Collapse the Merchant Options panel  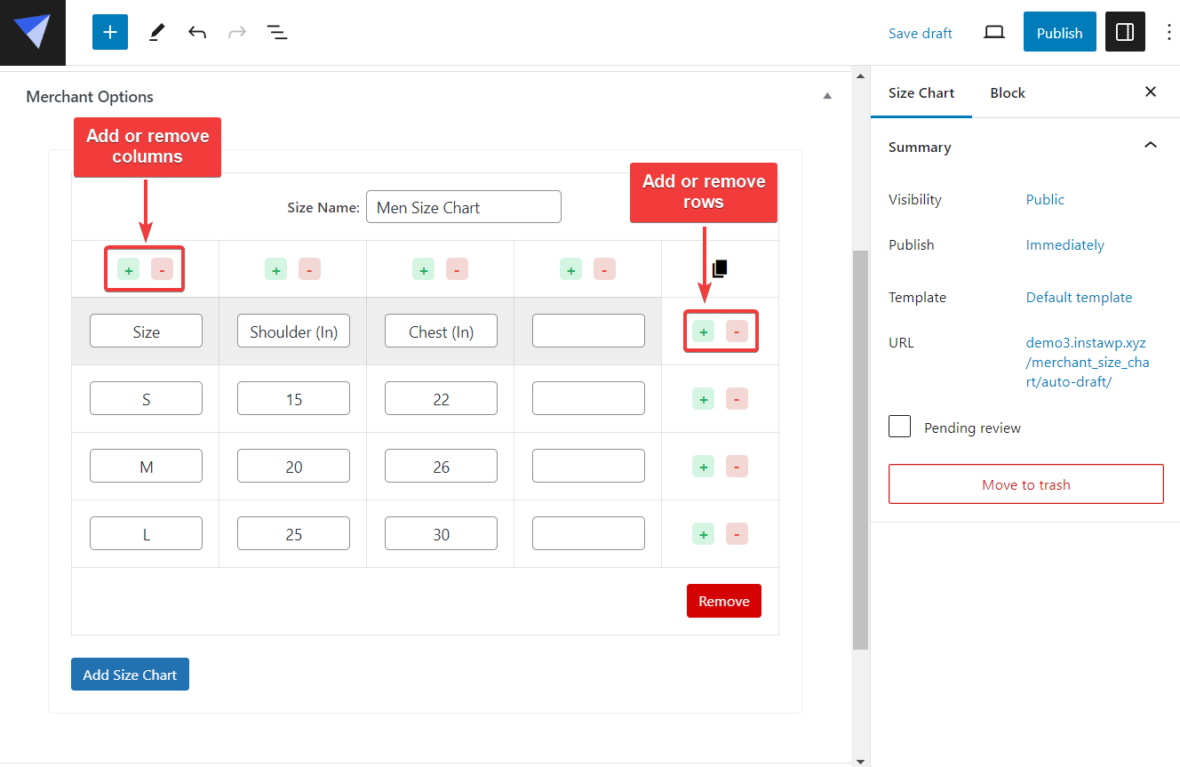[x=827, y=95]
